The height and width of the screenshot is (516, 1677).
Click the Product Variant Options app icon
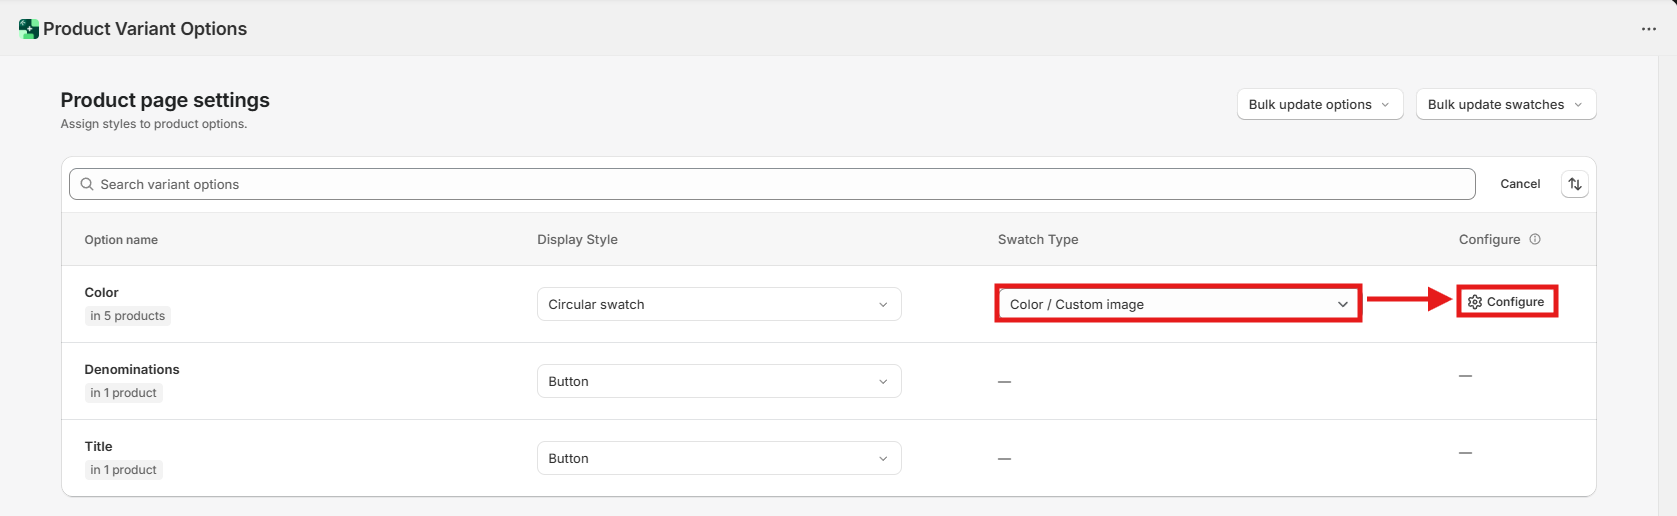29,29
